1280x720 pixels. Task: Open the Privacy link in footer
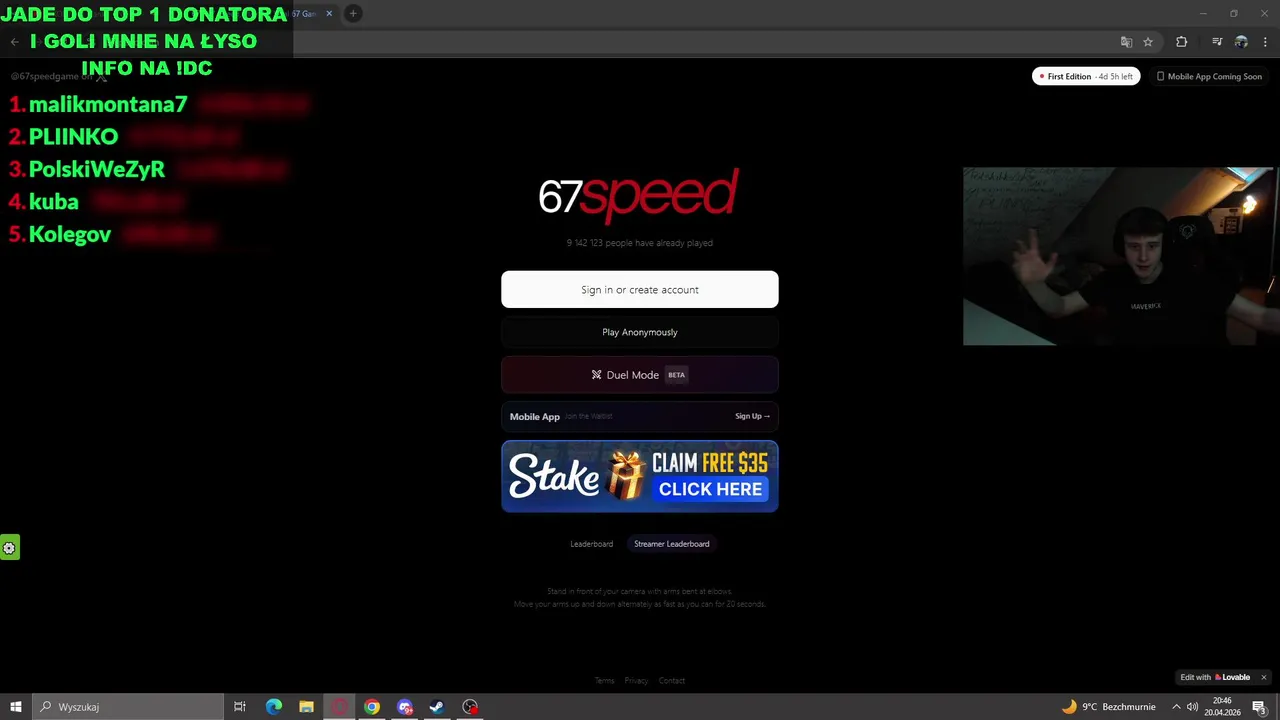[x=636, y=681]
